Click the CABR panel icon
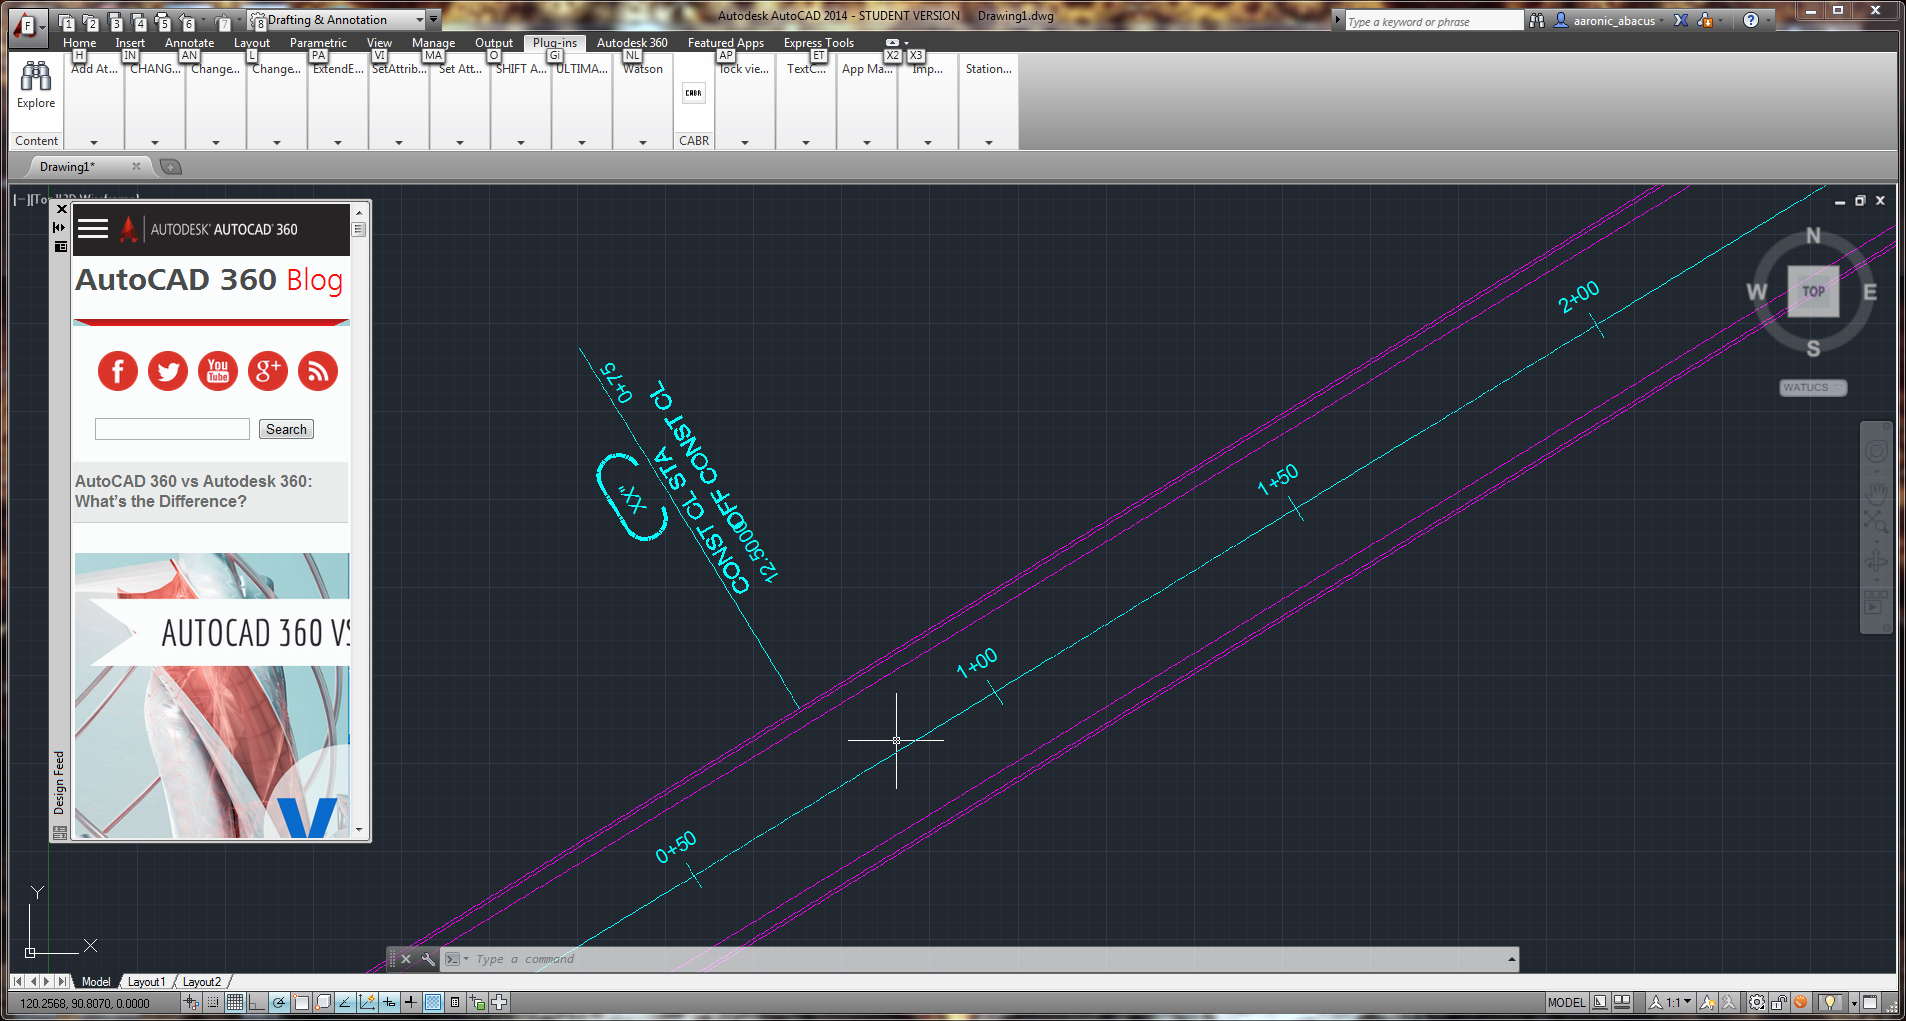1906x1021 pixels. (694, 93)
